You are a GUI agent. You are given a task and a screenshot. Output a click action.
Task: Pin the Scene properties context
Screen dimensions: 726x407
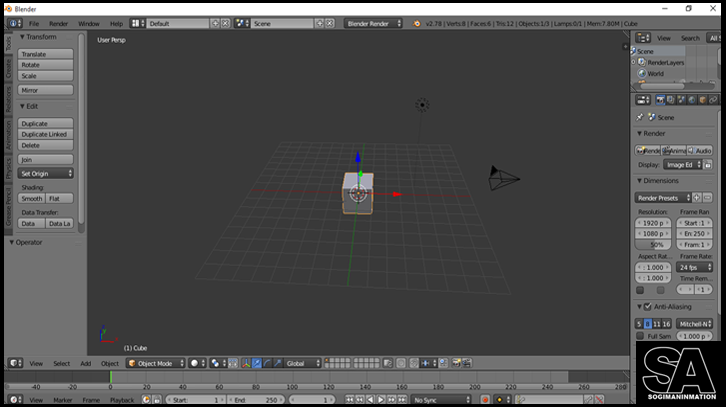(x=640, y=117)
